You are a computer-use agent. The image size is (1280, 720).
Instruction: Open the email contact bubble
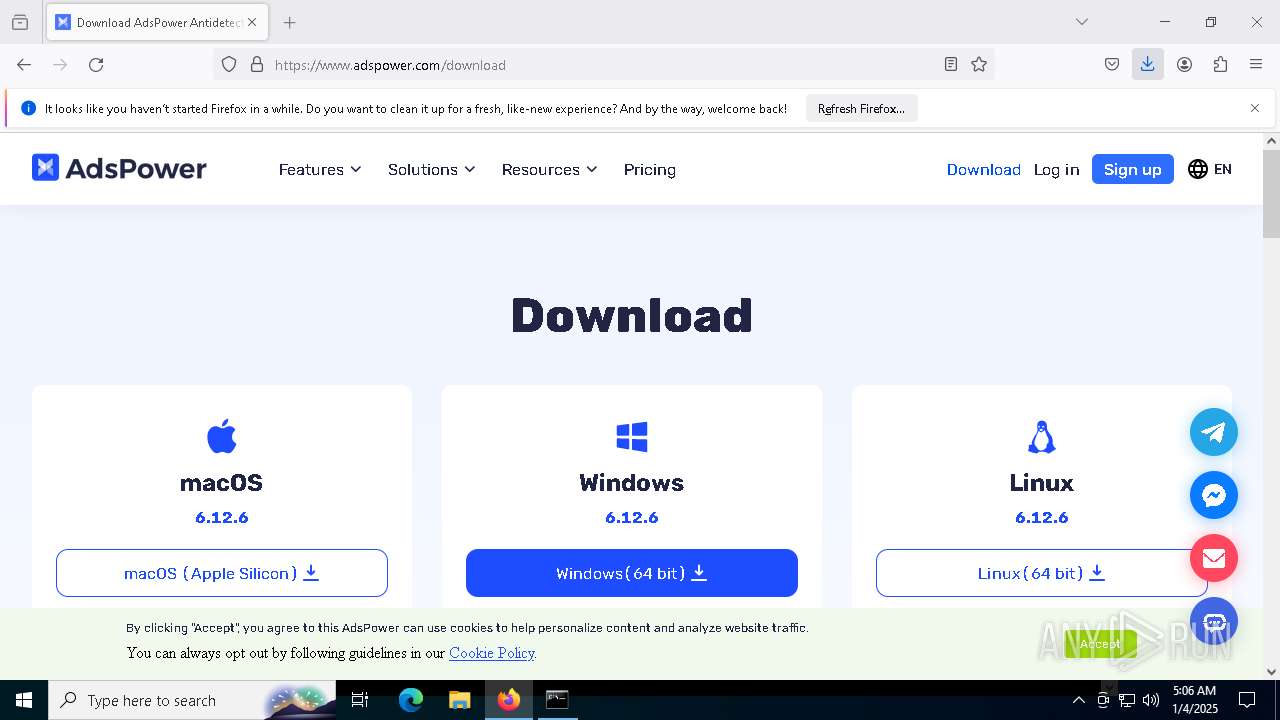[x=1214, y=558]
